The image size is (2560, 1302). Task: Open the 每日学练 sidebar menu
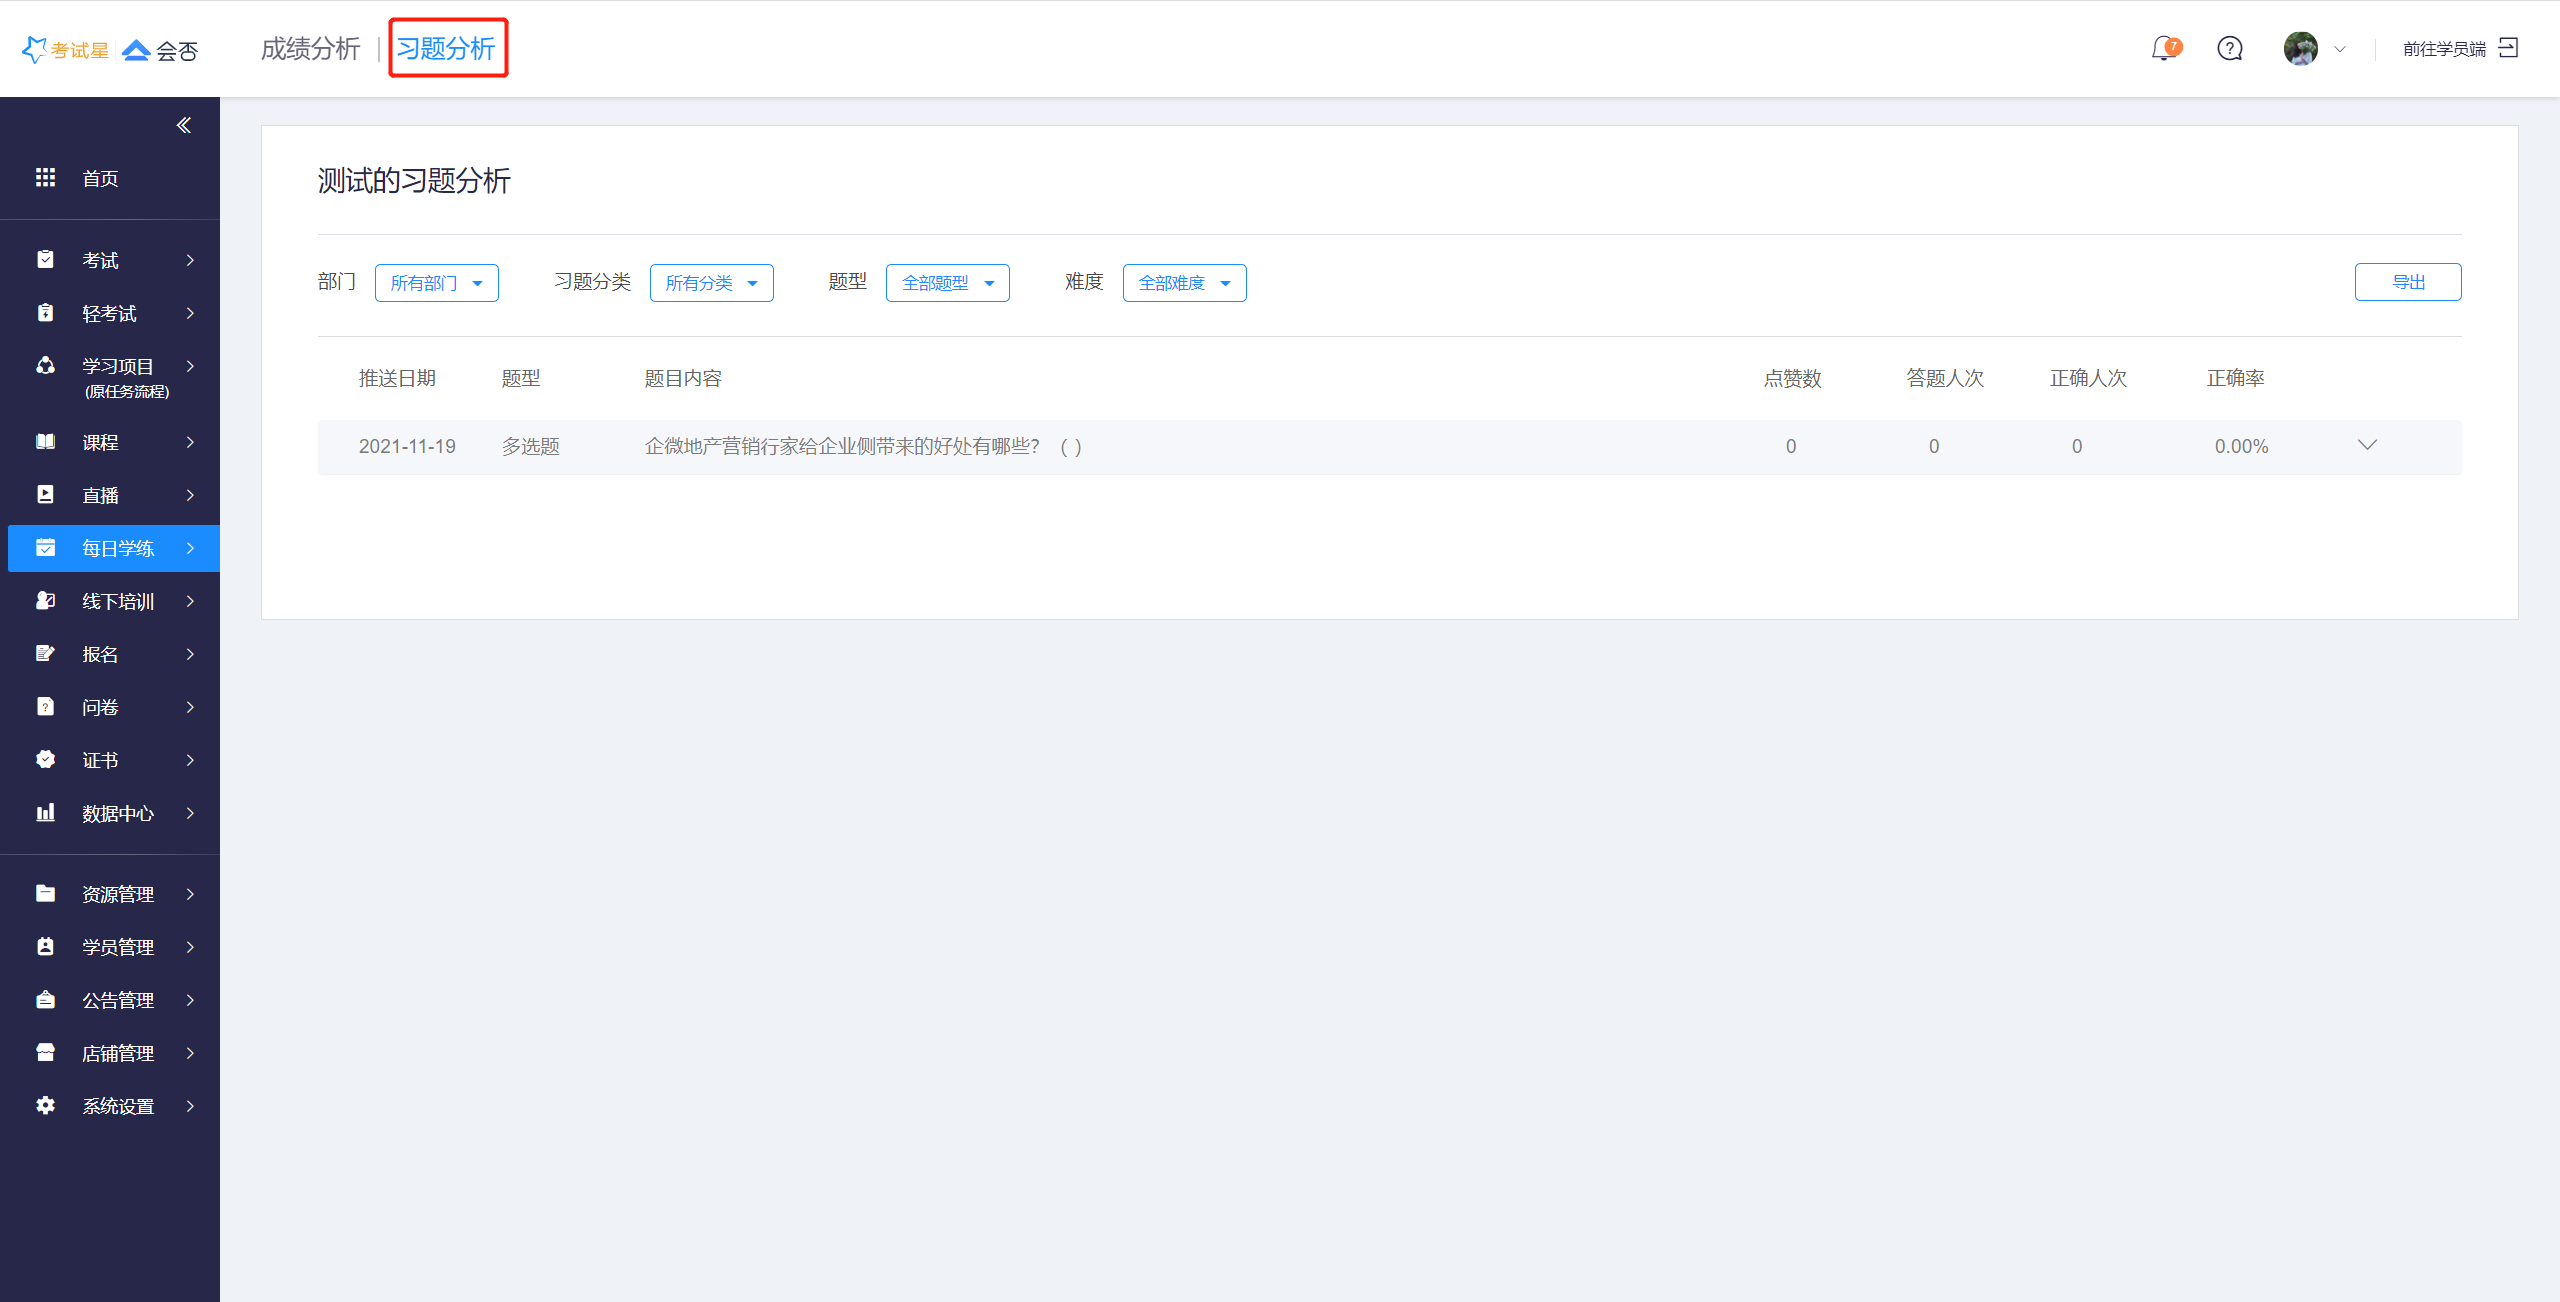click(118, 548)
